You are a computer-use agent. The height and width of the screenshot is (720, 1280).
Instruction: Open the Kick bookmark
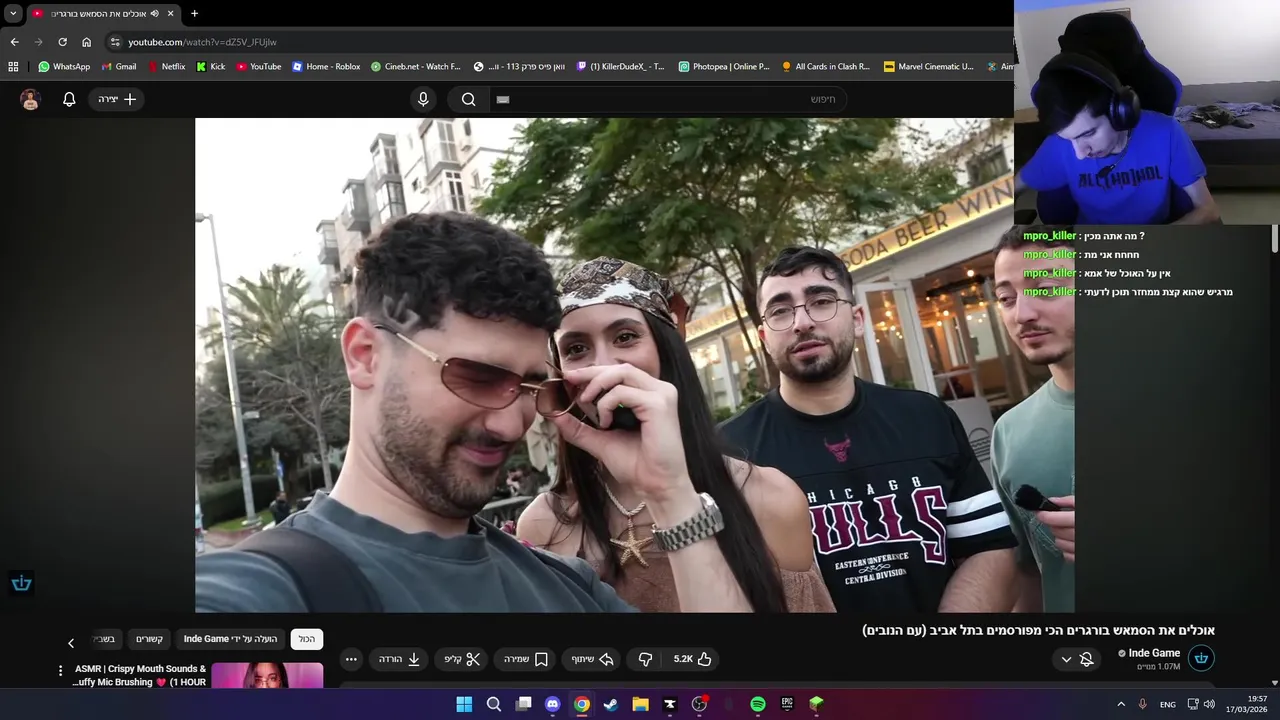[211, 67]
